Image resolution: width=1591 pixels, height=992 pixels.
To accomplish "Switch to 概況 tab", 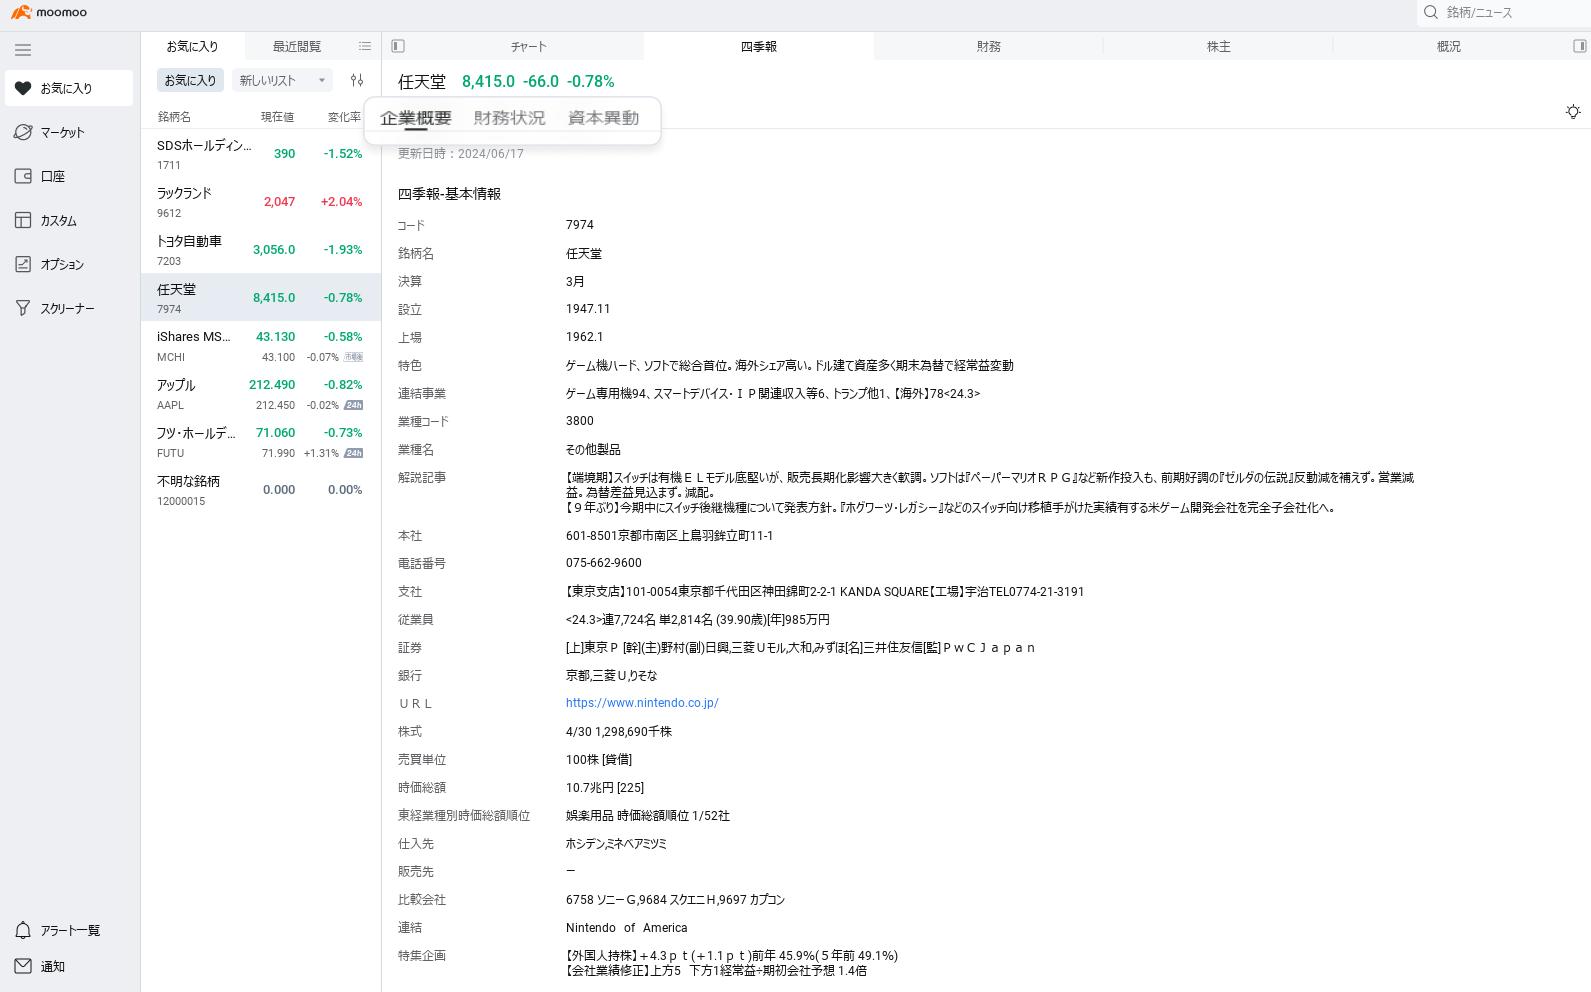I will tap(1448, 46).
